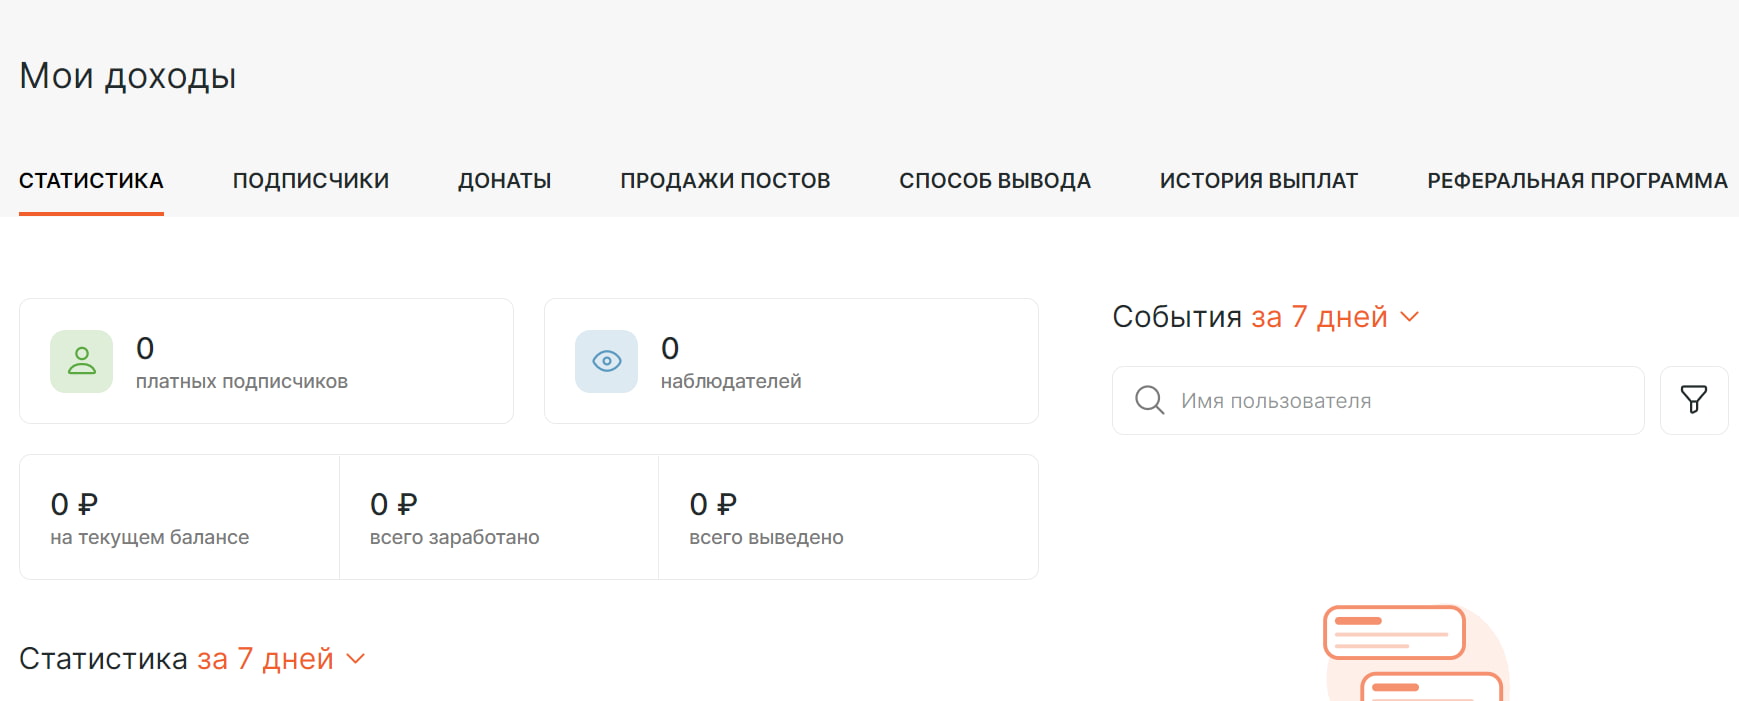
Task: Click the empty events illustration
Action: (1416, 653)
